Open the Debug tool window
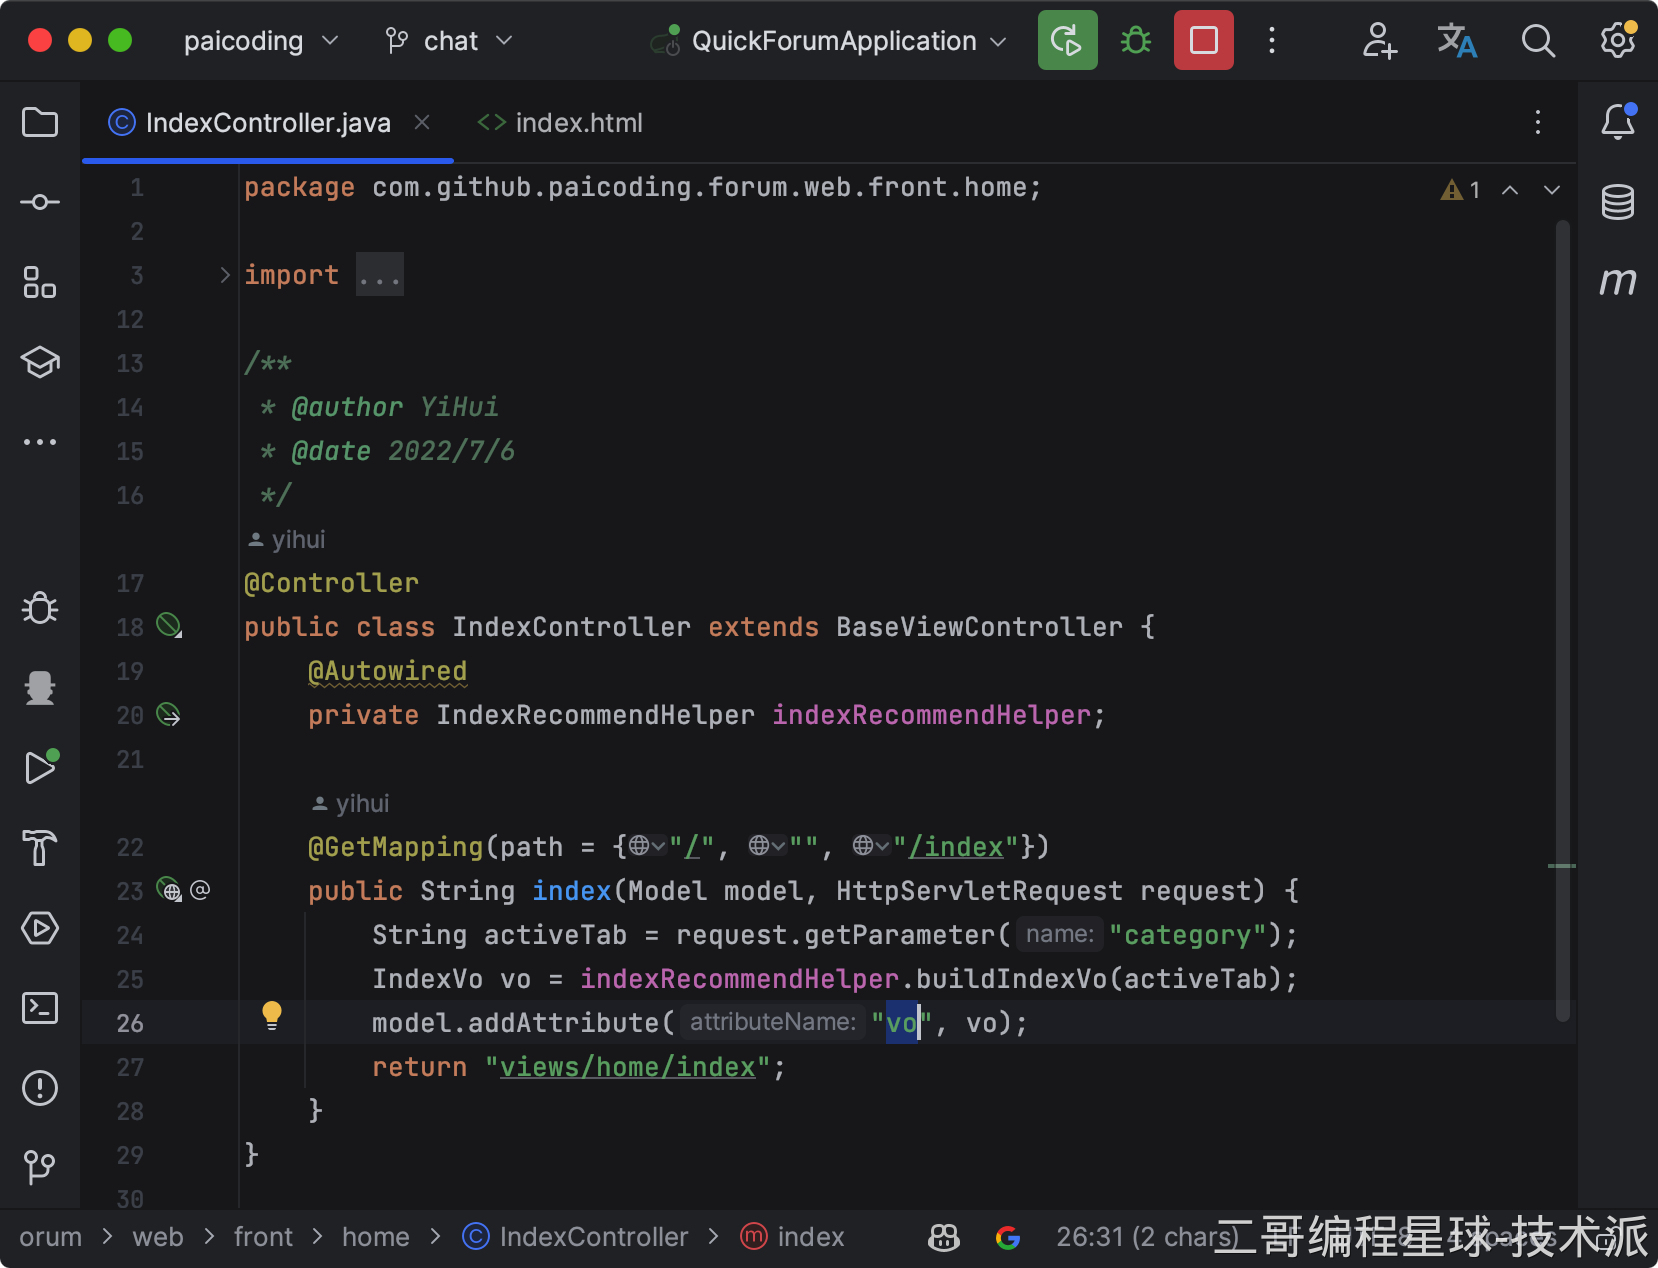The image size is (1658, 1268). coord(40,608)
